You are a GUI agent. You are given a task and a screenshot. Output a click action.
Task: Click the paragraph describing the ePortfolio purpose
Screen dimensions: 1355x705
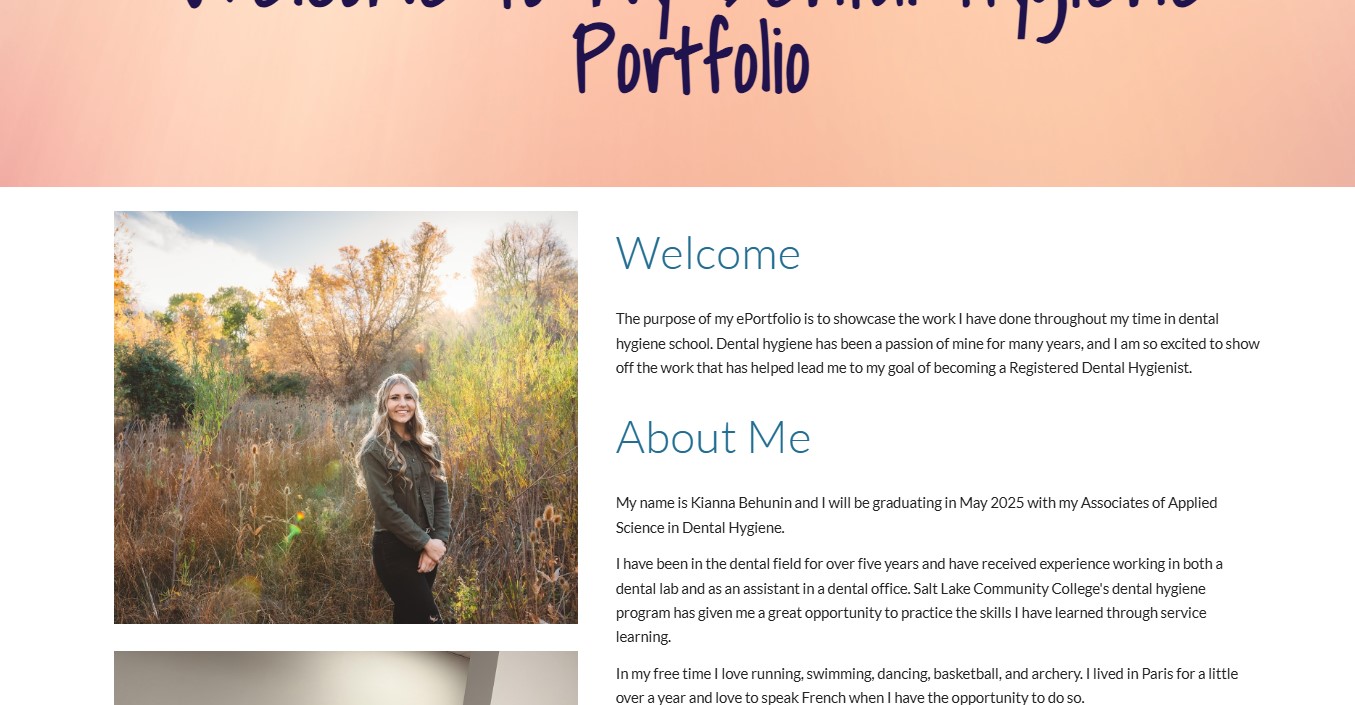pyautogui.click(x=938, y=343)
